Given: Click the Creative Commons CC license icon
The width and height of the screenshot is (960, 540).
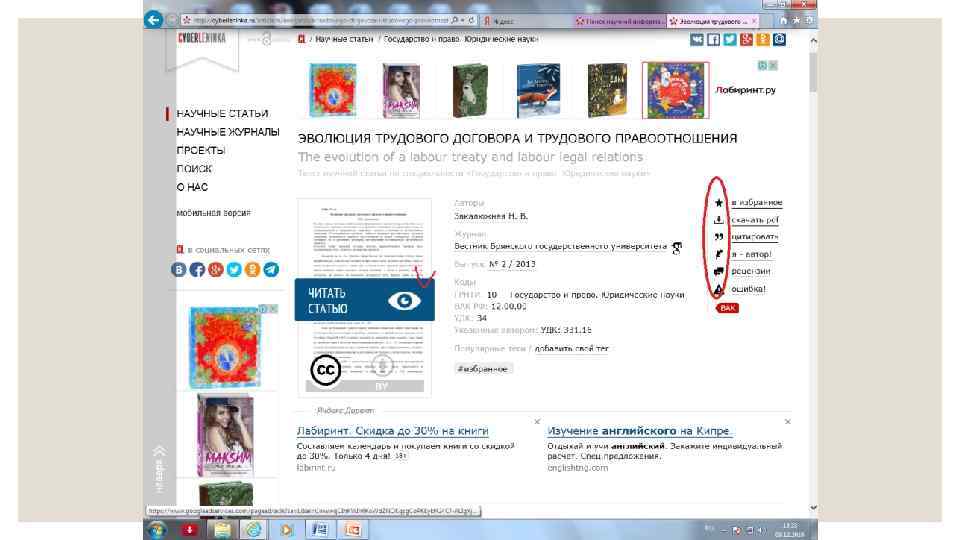Looking at the screenshot, I should point(325,370).
